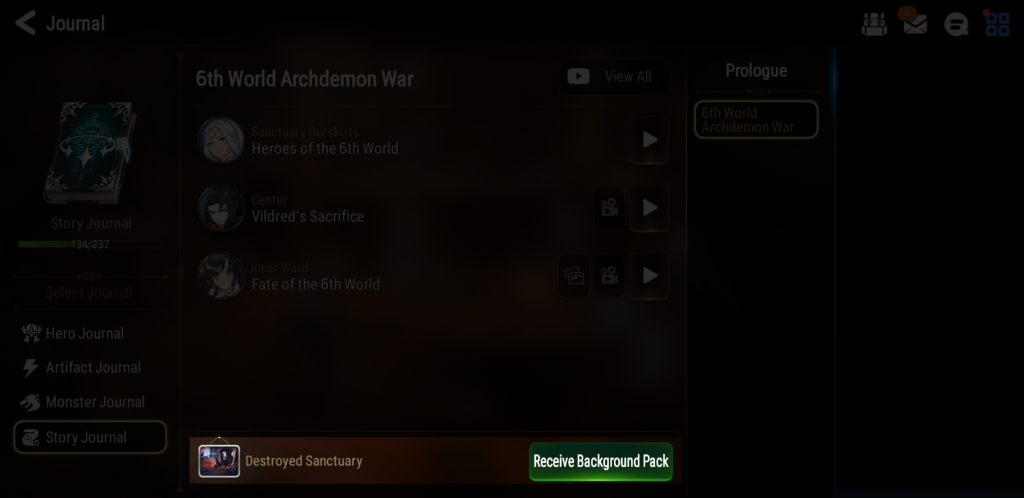Claim the Receive Background Pack reward
1024x498 pixels.
(x=601, y=461)
